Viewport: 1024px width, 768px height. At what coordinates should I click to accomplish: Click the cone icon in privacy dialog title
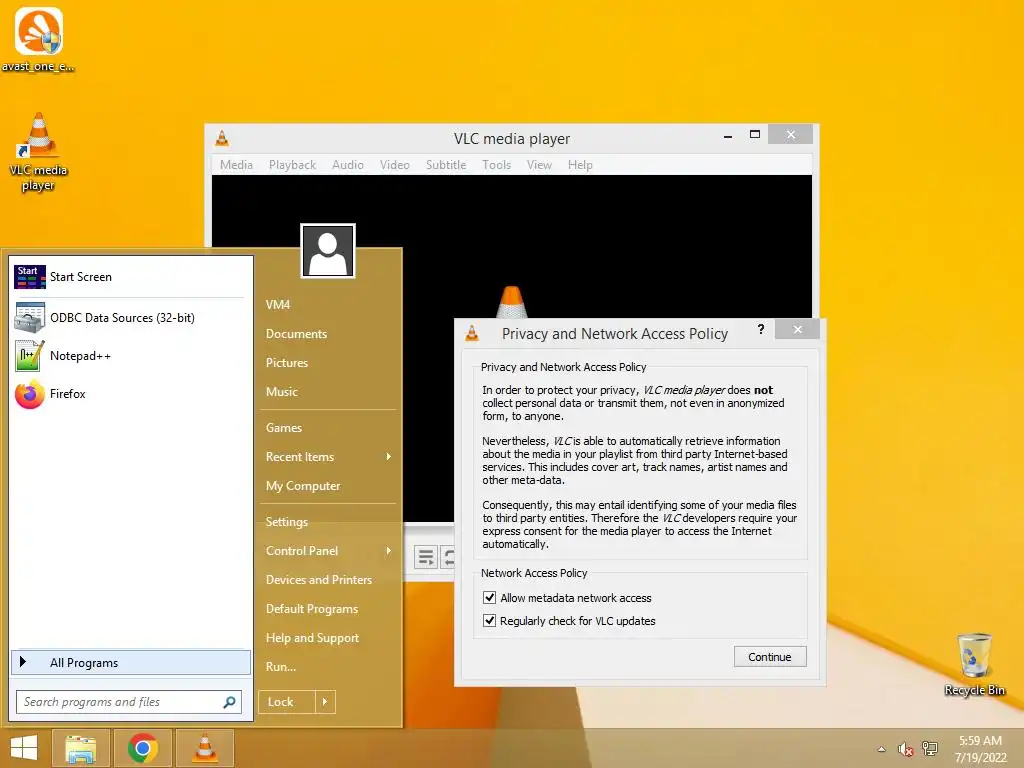click(472, 334)
